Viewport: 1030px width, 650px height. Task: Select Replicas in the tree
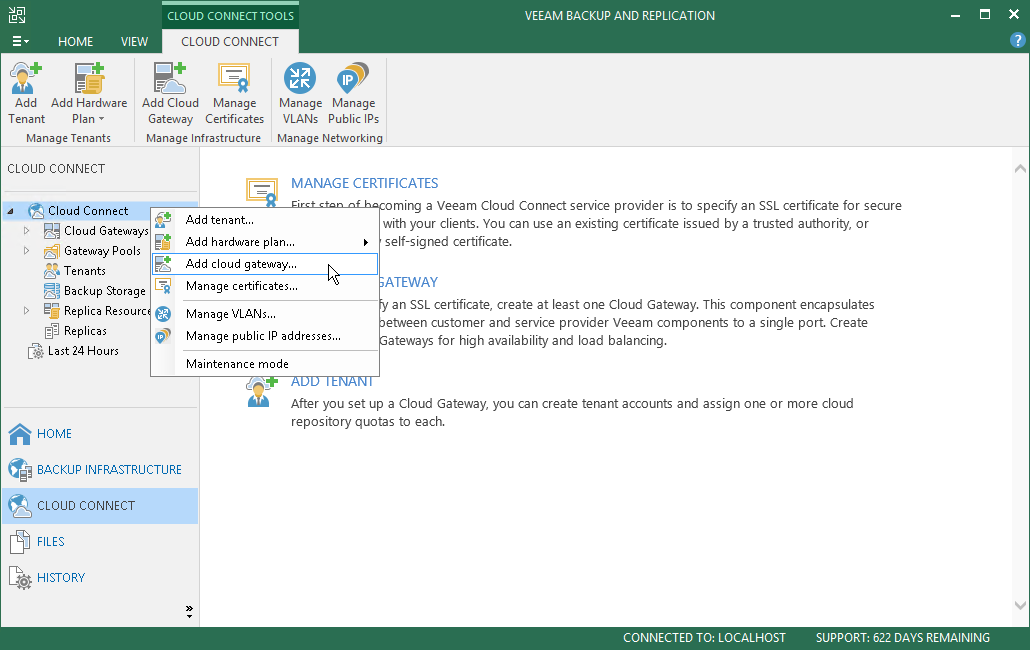pos(85,331)
